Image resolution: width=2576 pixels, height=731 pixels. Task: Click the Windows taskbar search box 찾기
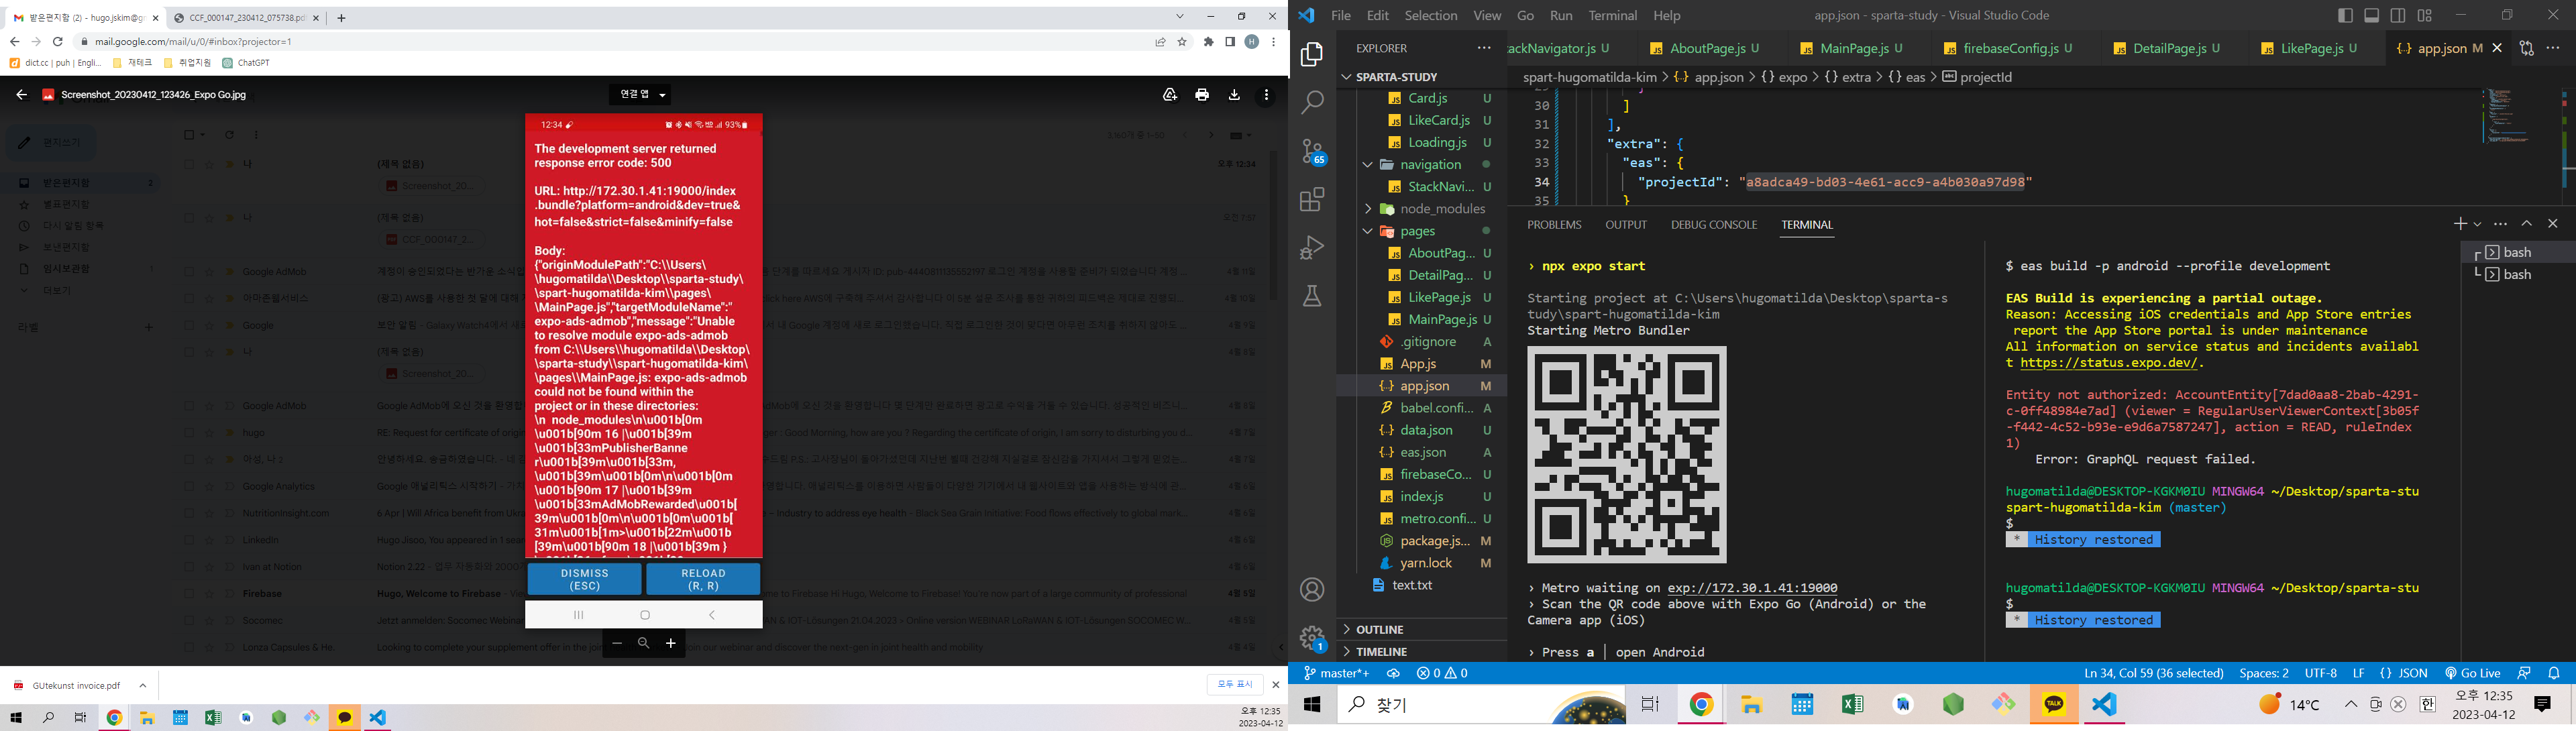(x=1482, y=705)
